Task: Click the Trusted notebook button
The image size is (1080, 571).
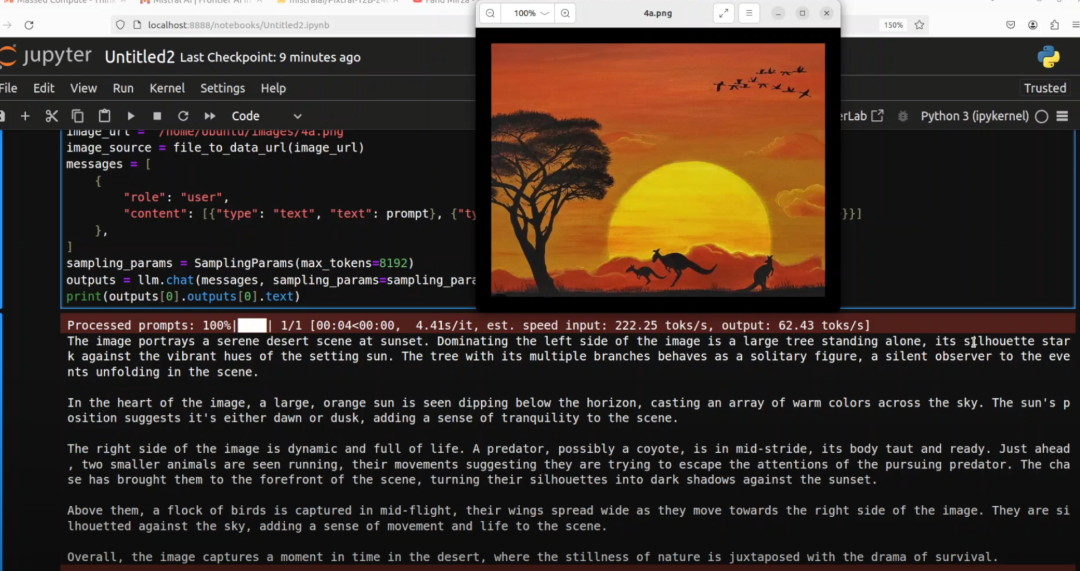Action: (1044, 88)
